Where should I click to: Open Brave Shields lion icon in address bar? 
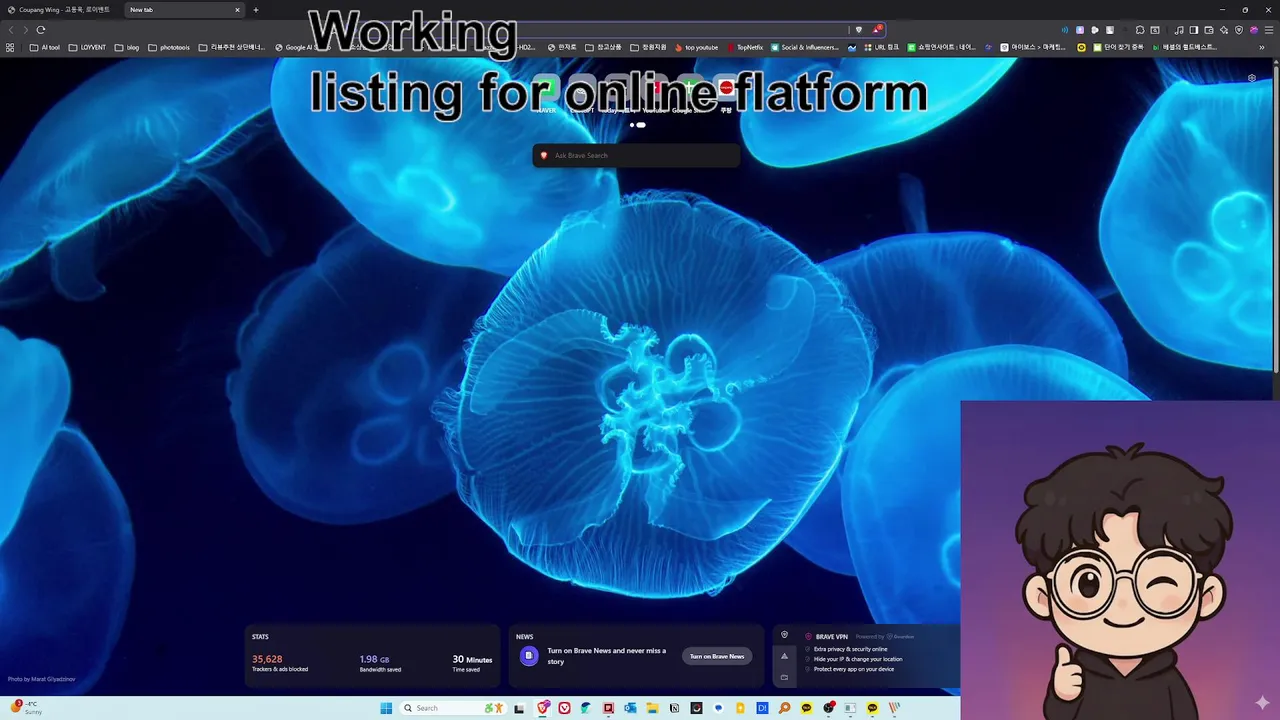(x=859, y=30)
